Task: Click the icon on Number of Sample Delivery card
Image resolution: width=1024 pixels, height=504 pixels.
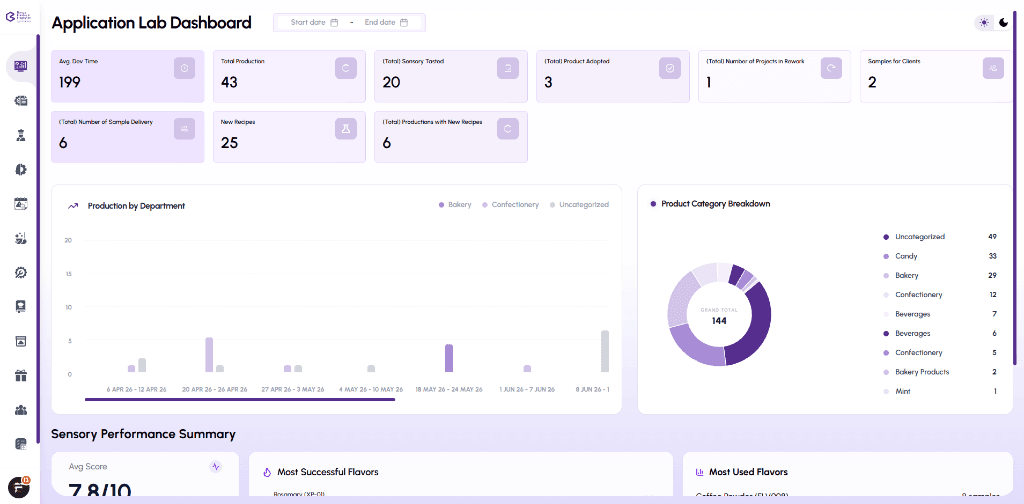Action: [184, 129]
